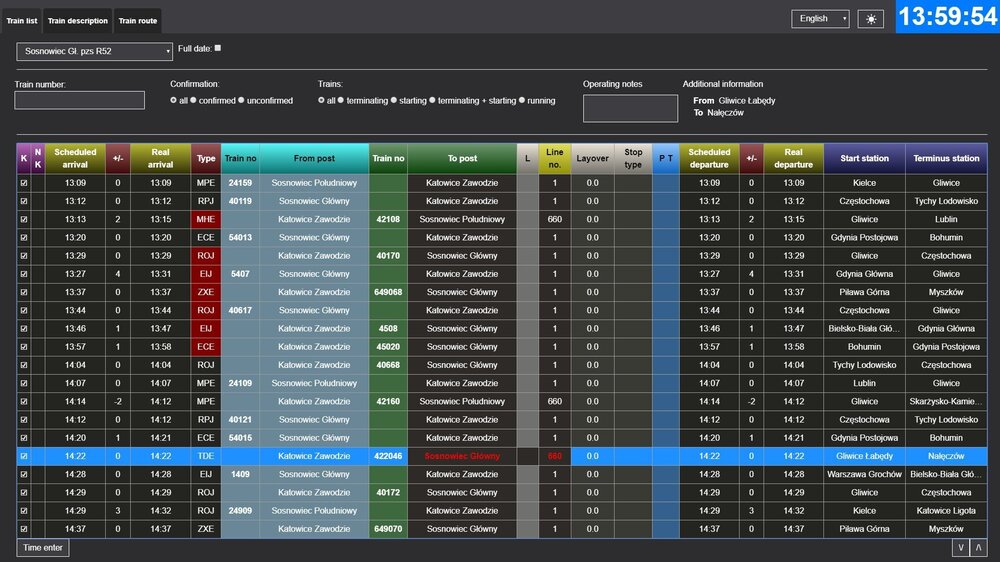The width and height of the screenshot is (1000, 562).
Task: Choose the running trains filter
Action: [x=523, y=101]
